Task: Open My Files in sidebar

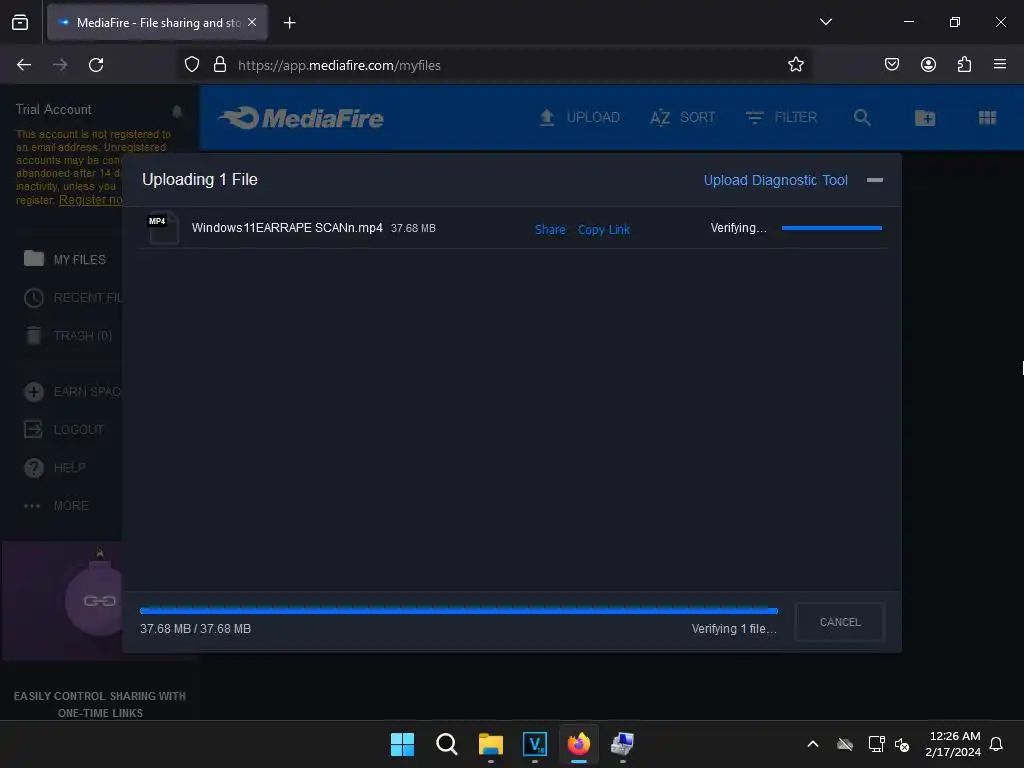Action: (x=65, y=259)
